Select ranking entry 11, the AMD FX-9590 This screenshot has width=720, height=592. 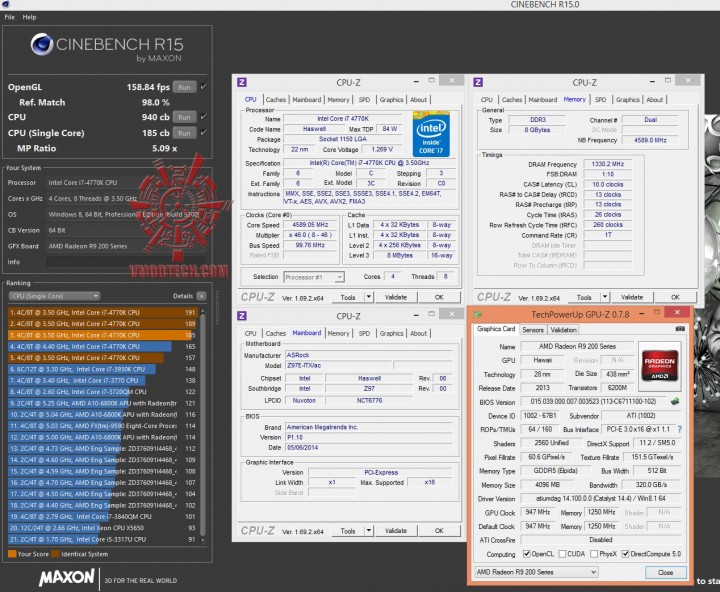pyautogui.click(x=102, y=426)
